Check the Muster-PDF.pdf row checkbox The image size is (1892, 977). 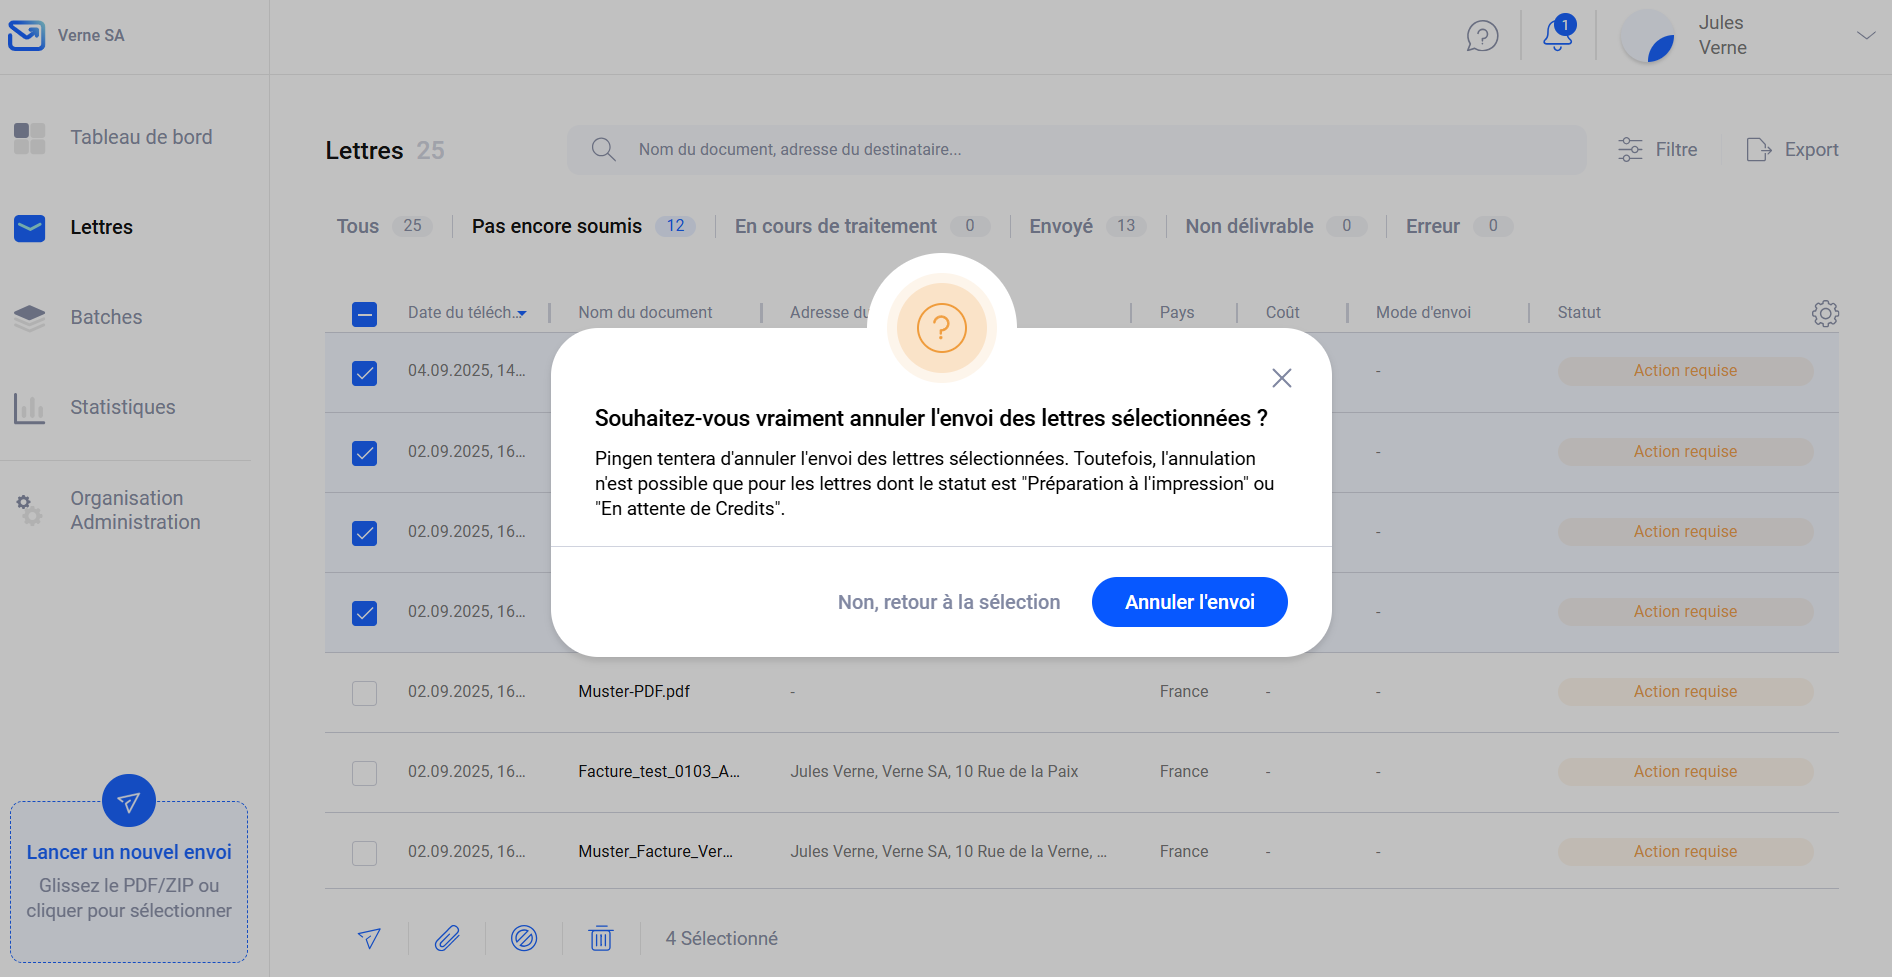click(x=365, y=693)
